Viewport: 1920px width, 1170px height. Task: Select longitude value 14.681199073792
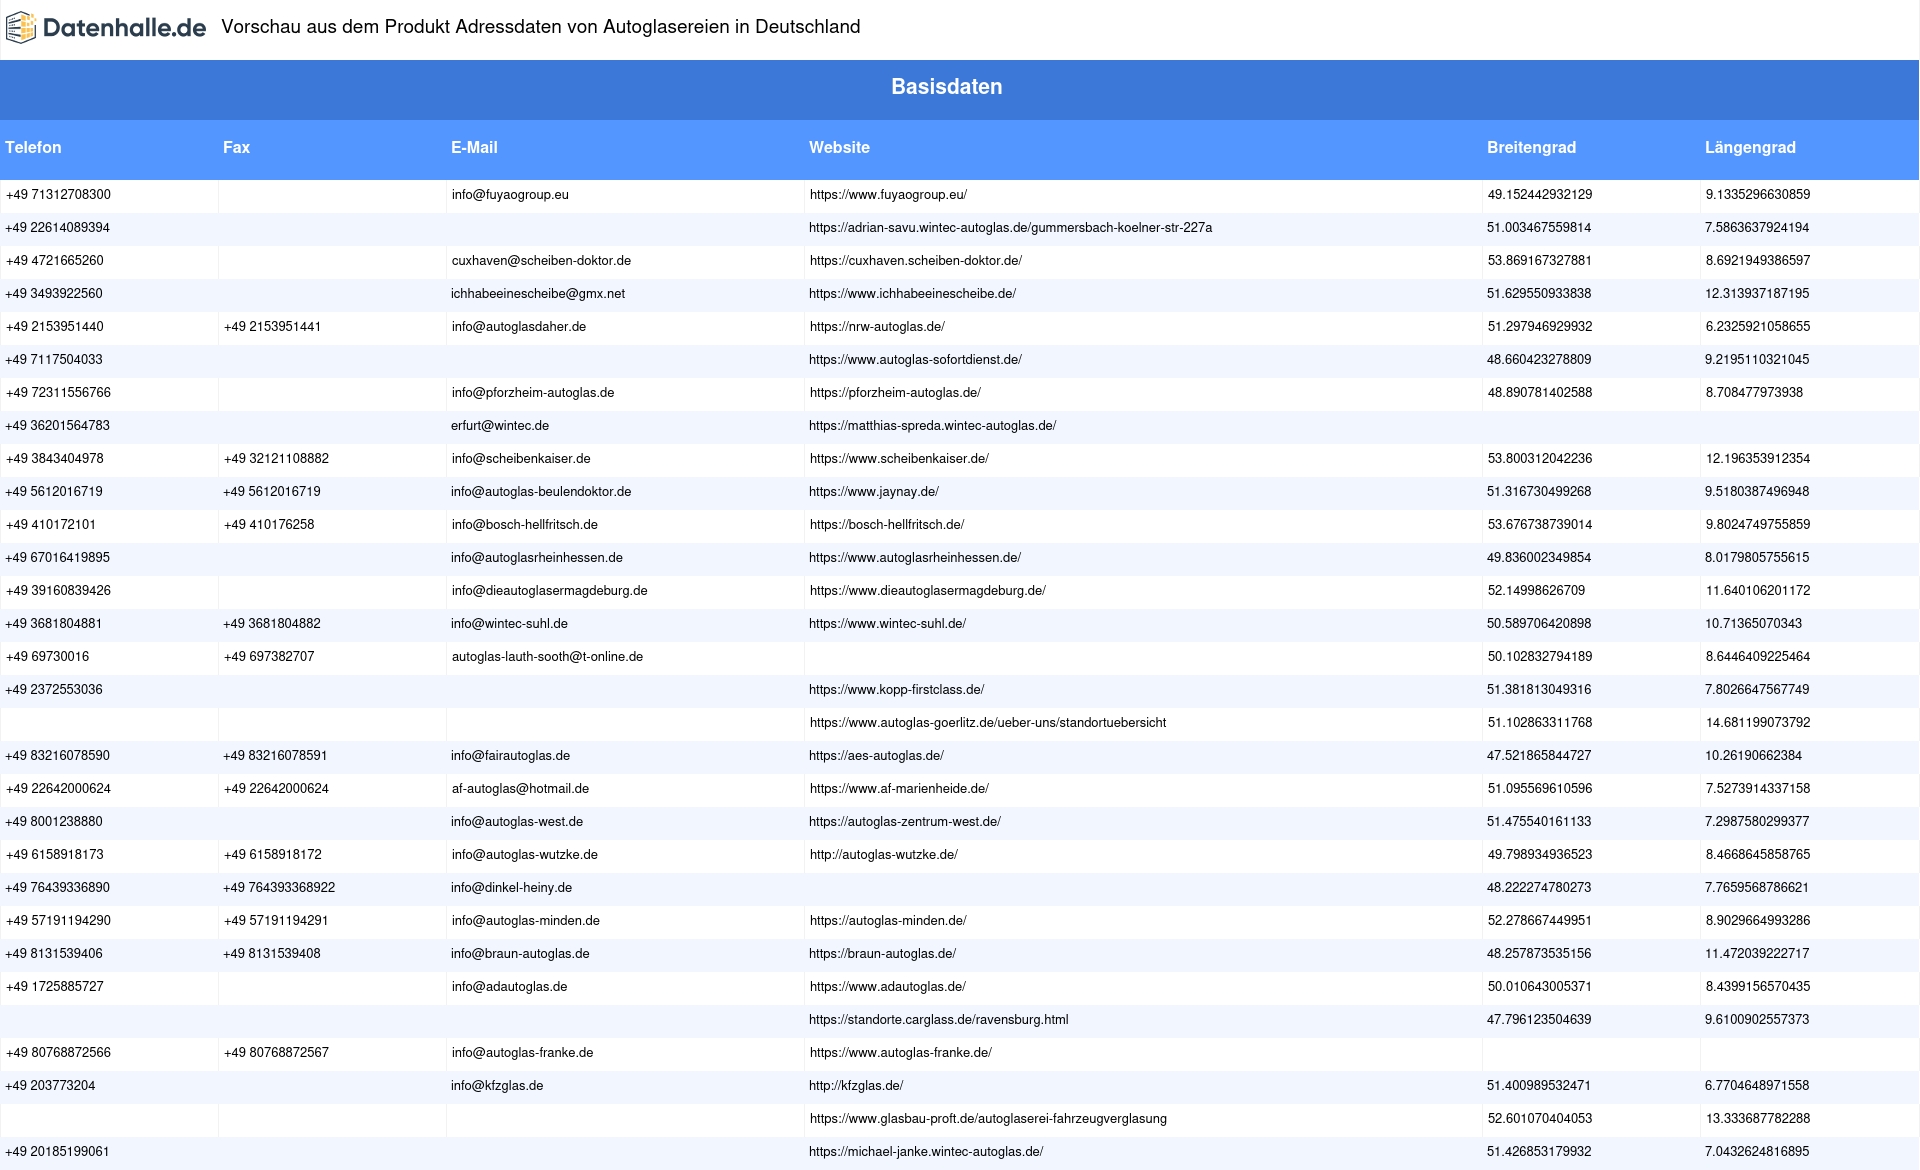click(1758, 723)
